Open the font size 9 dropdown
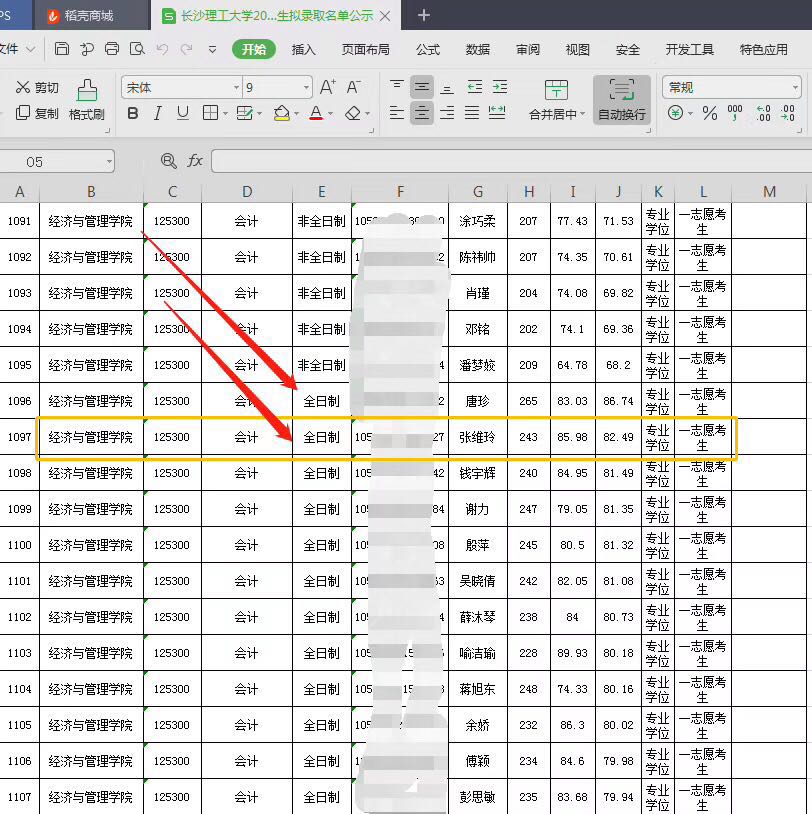Viewport: 812px width, 814px height. [306, 87]
